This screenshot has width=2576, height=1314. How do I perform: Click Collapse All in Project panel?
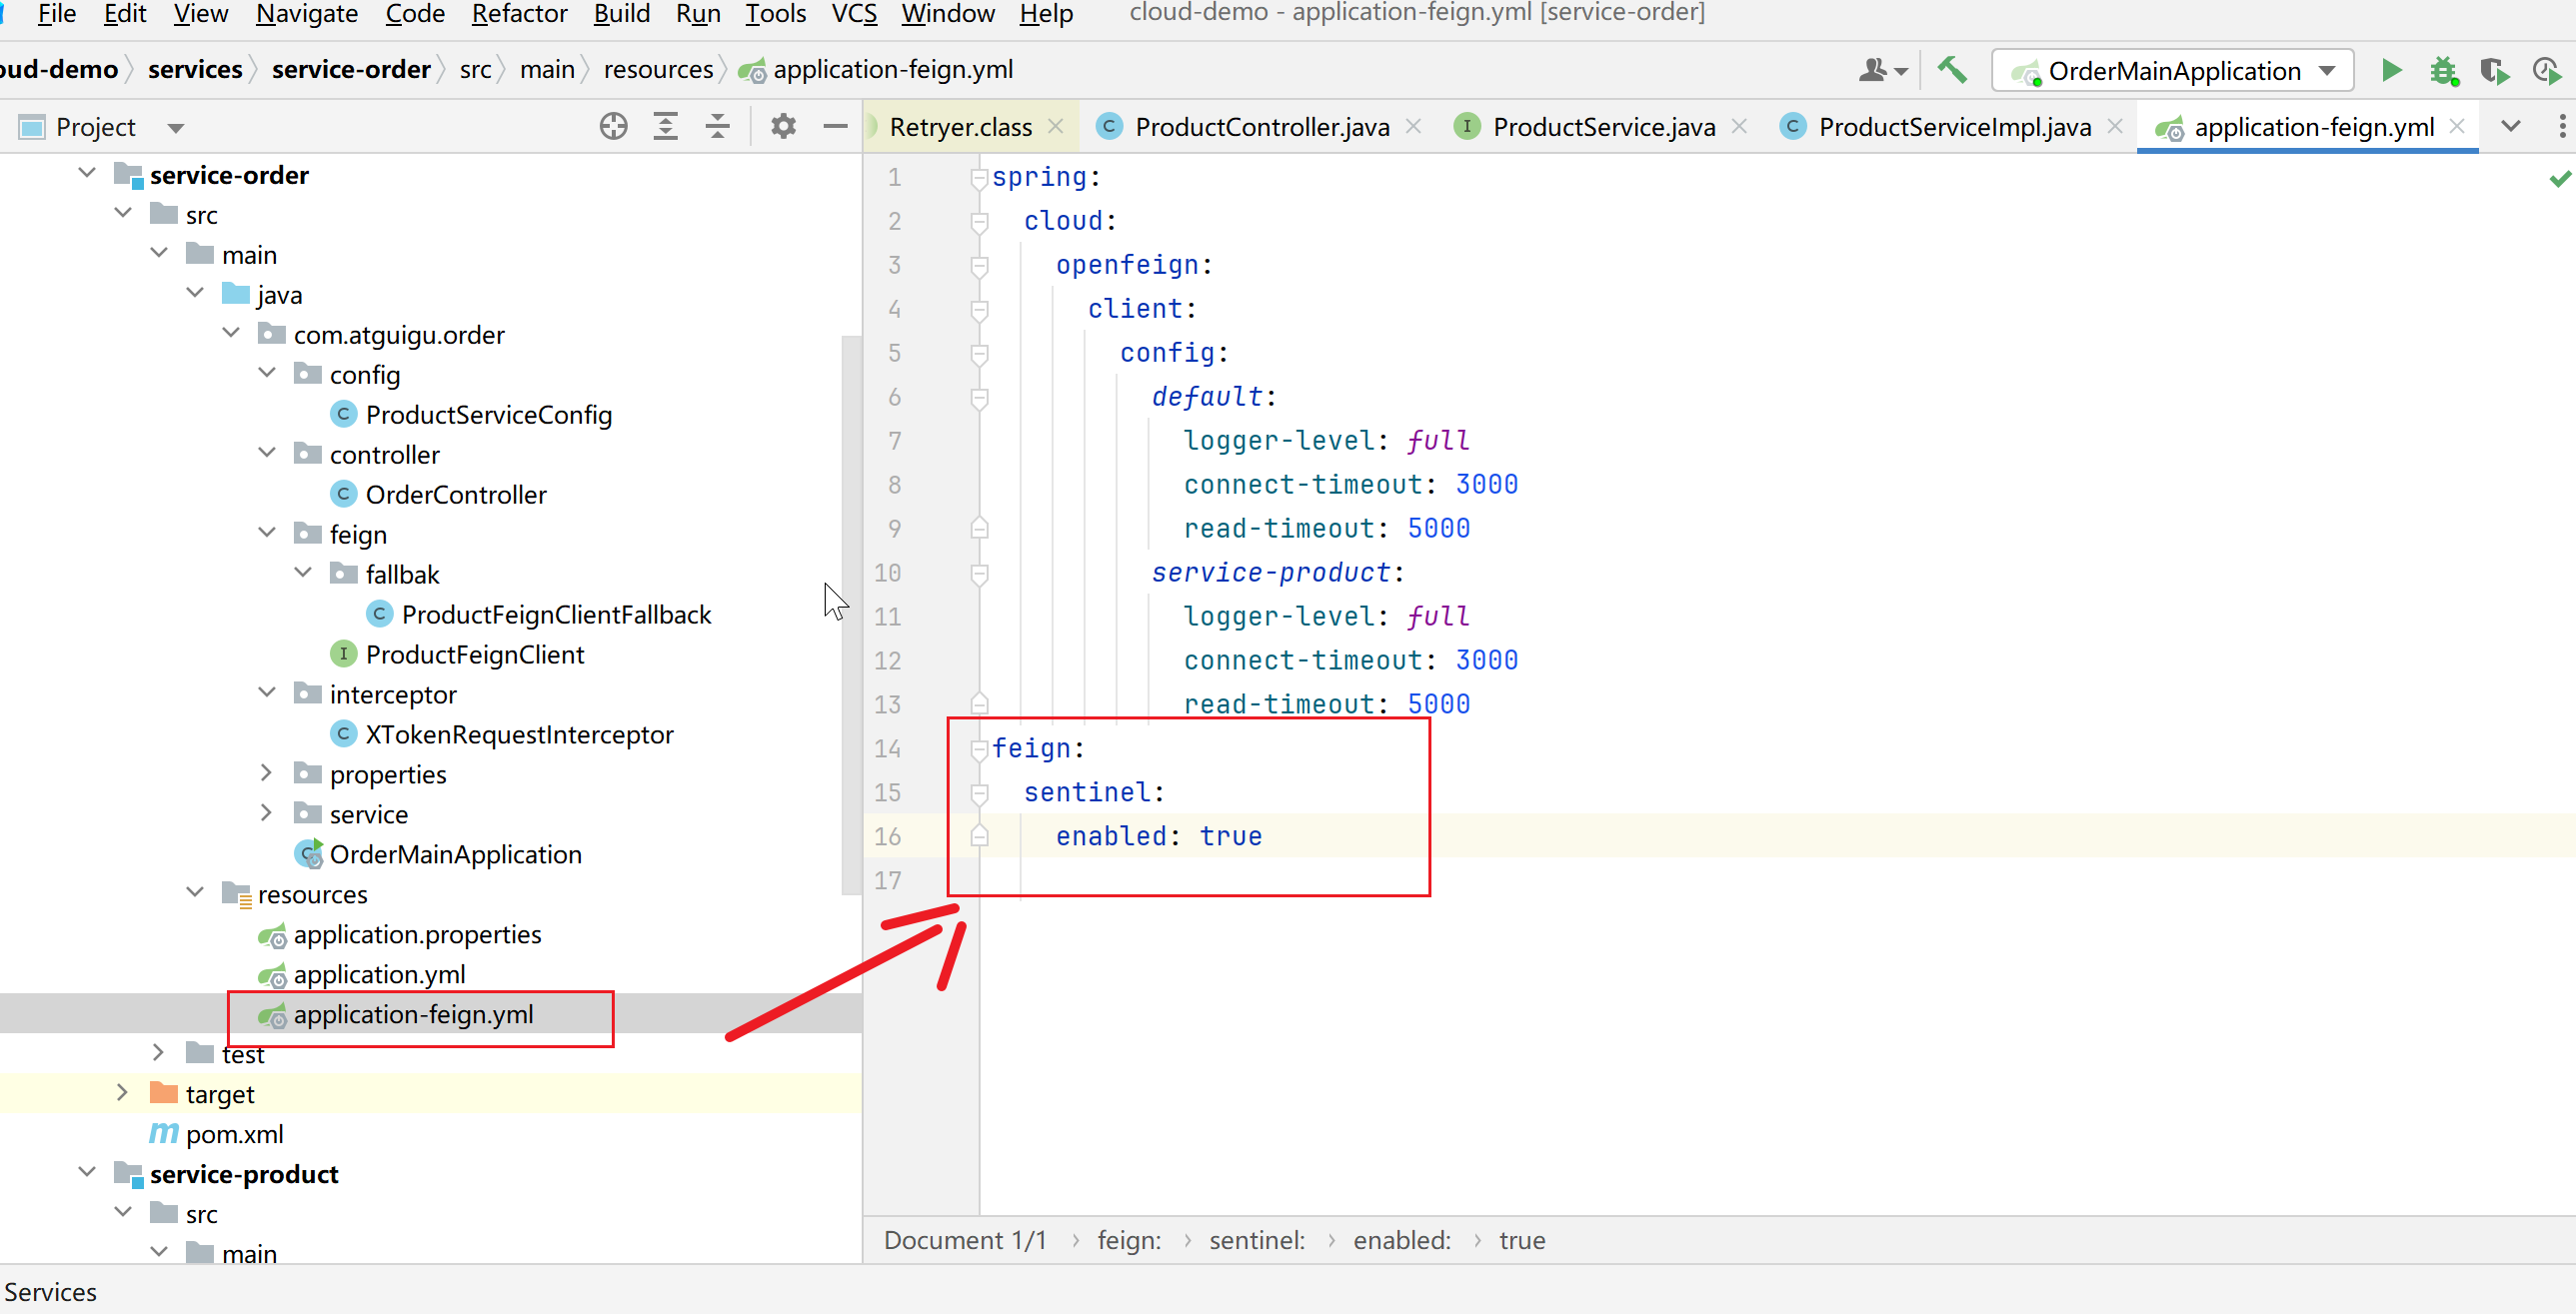(717, 127)
